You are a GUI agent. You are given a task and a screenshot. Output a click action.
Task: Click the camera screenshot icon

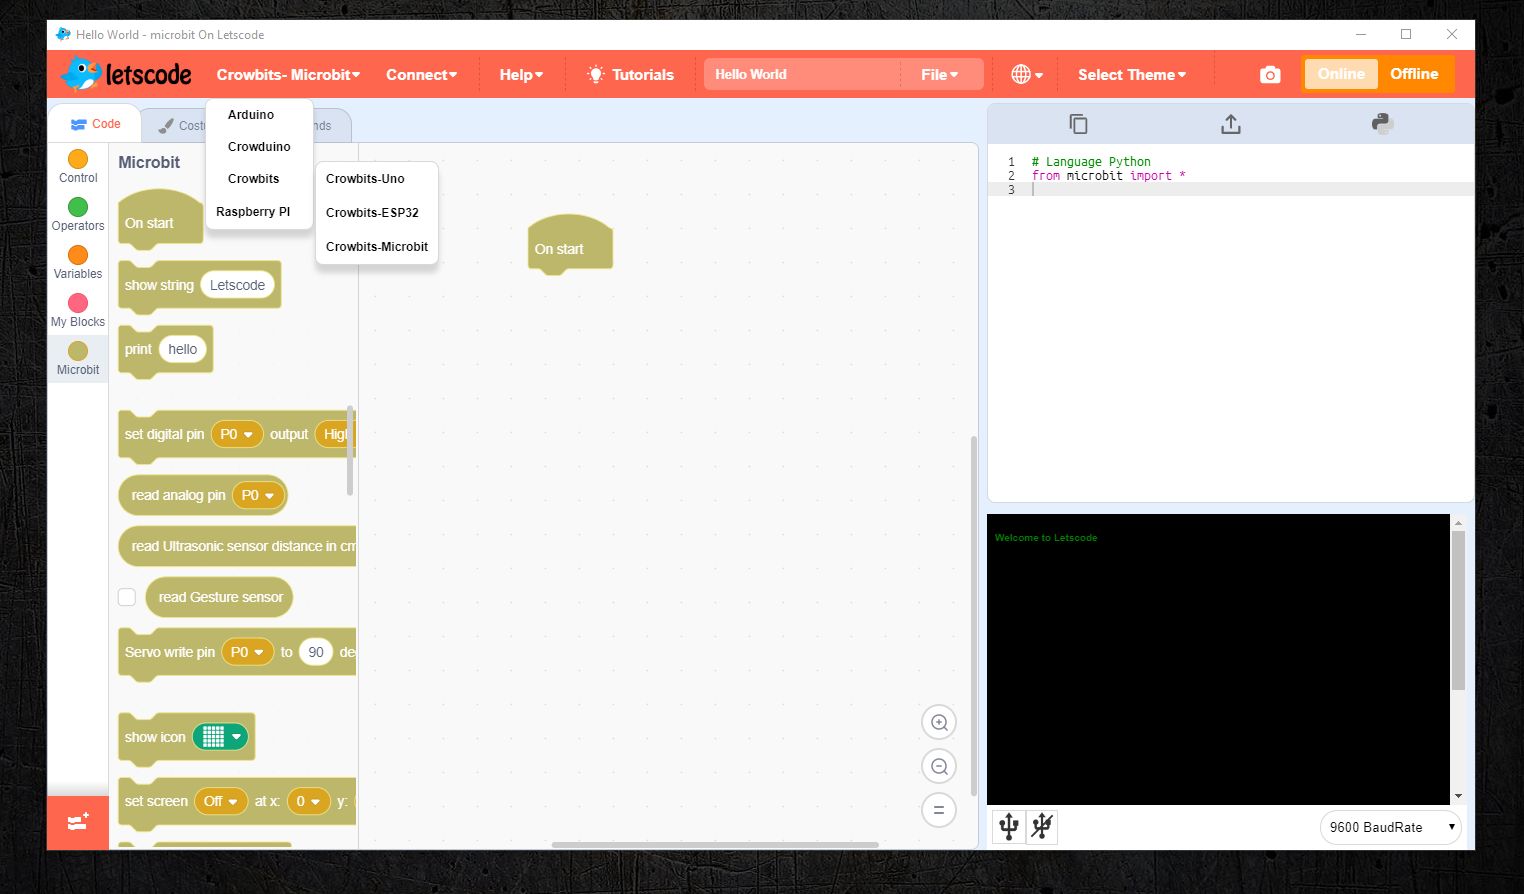1270,75
